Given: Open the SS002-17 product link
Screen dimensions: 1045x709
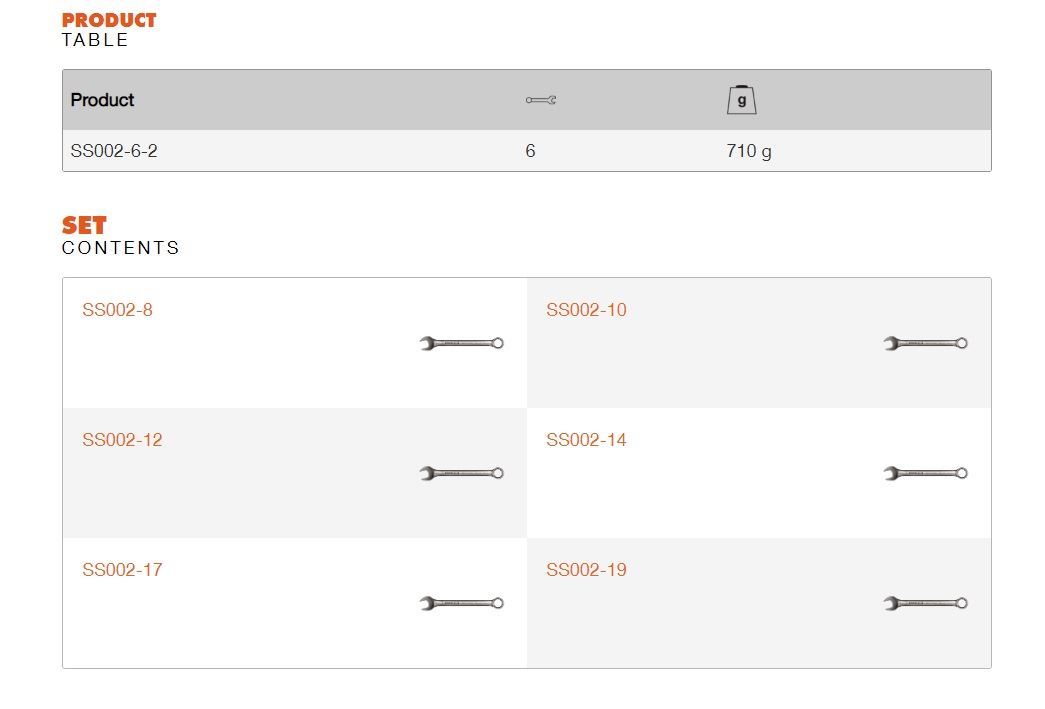Looking at the screenshot, I should (122, 570).
